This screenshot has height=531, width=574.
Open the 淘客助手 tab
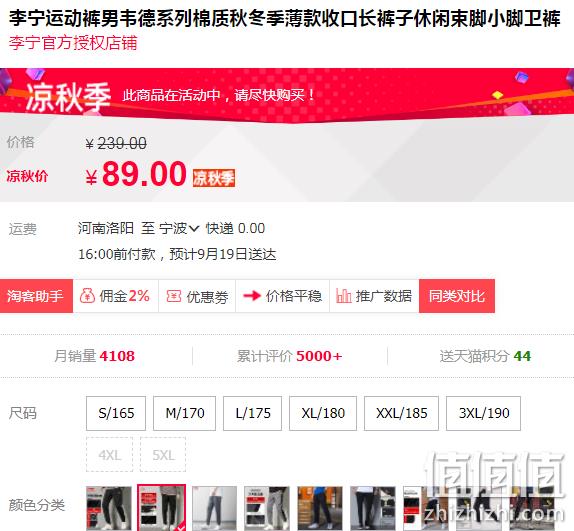[36, 296]
